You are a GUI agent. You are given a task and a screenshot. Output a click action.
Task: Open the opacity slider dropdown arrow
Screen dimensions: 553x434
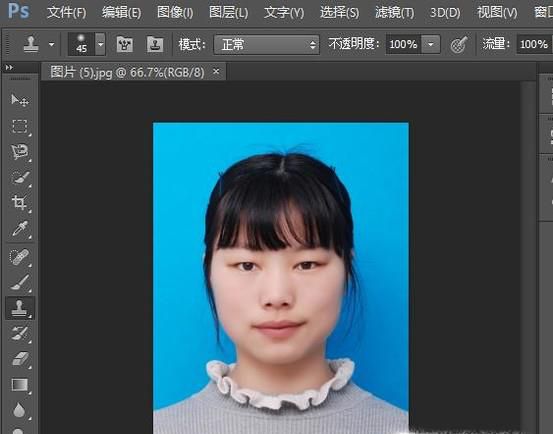pyautogui.click(x=431, y=44)
